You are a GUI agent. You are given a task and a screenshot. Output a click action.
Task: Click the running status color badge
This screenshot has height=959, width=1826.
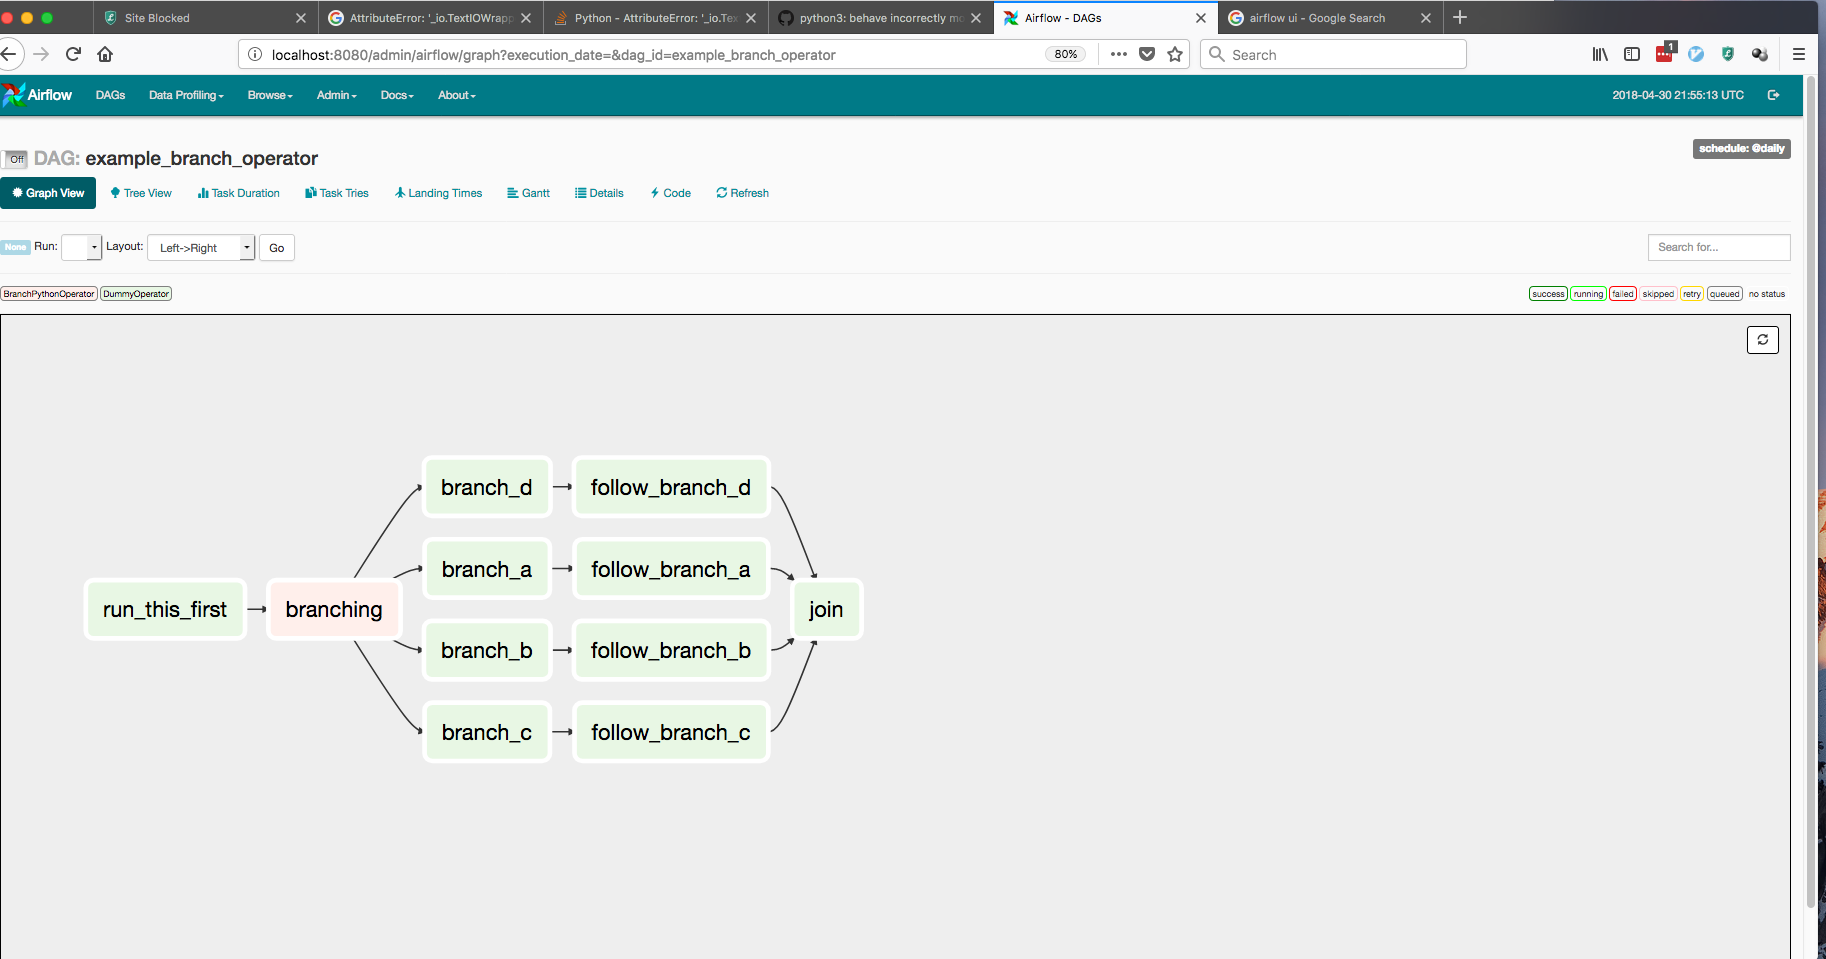coord(1588,293)
